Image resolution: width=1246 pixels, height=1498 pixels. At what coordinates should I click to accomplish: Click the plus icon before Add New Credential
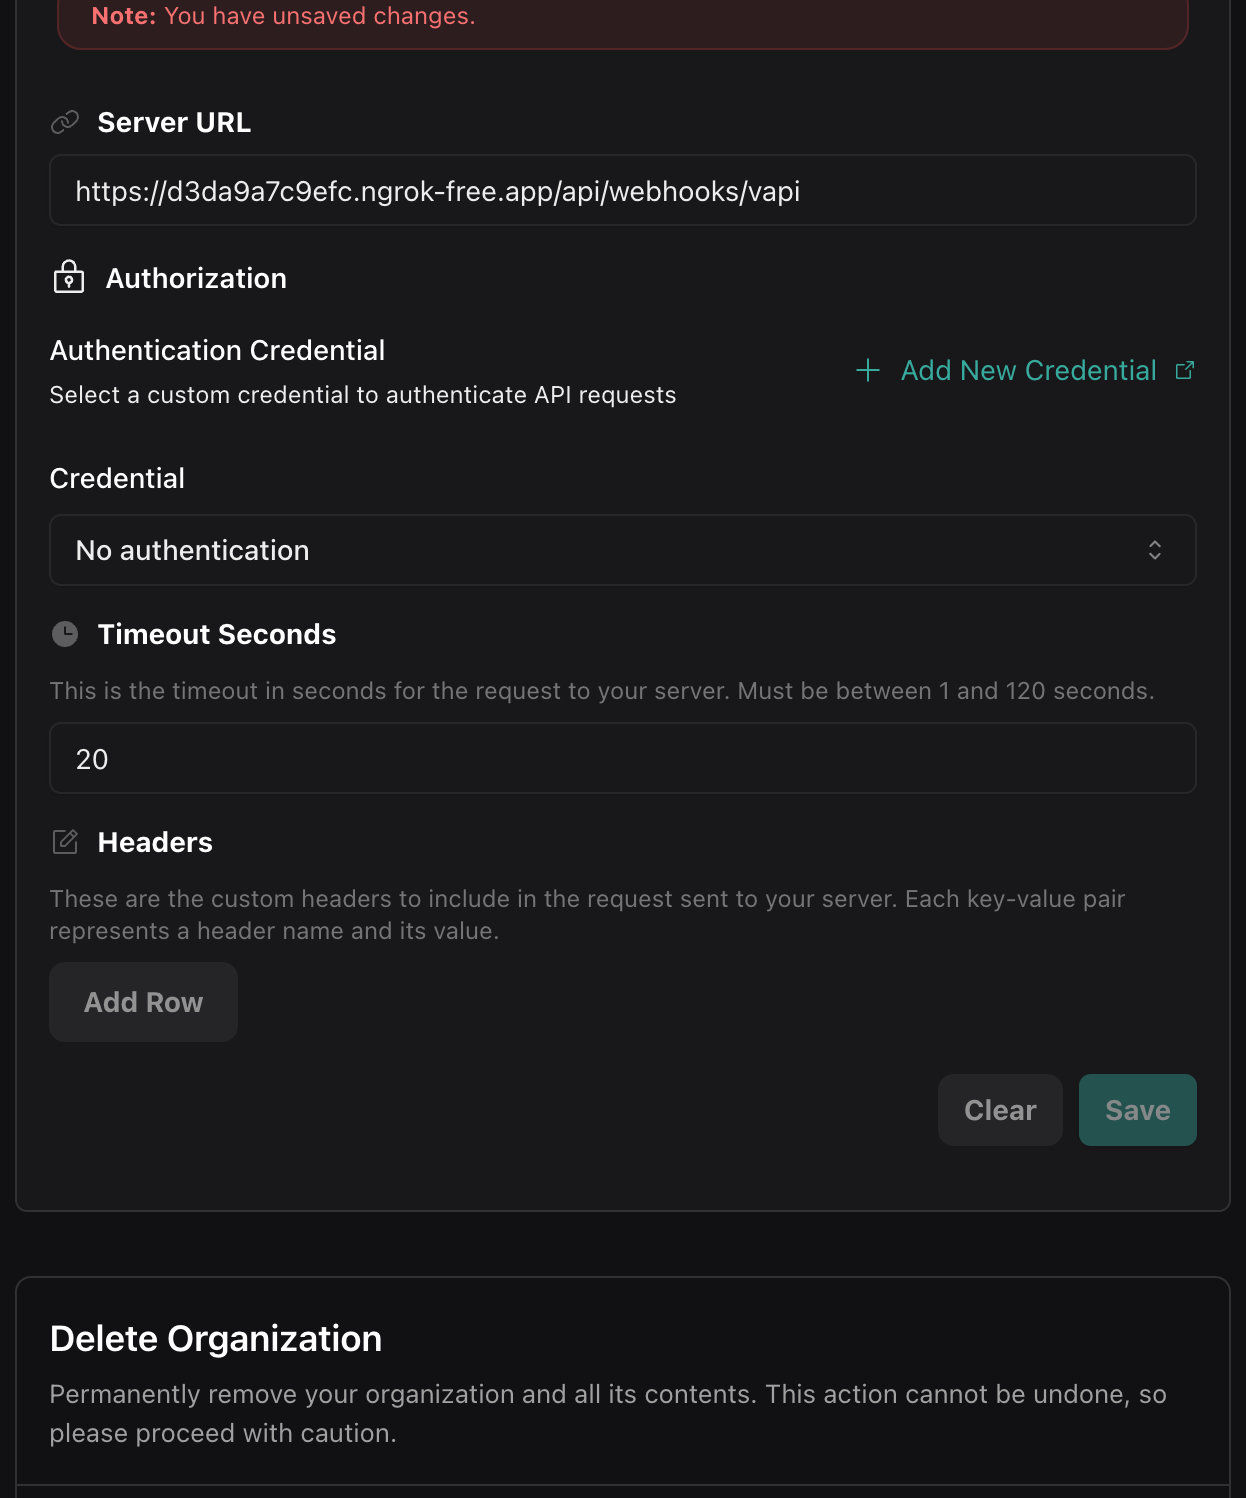pyautogui.click(x=868, y=370)
